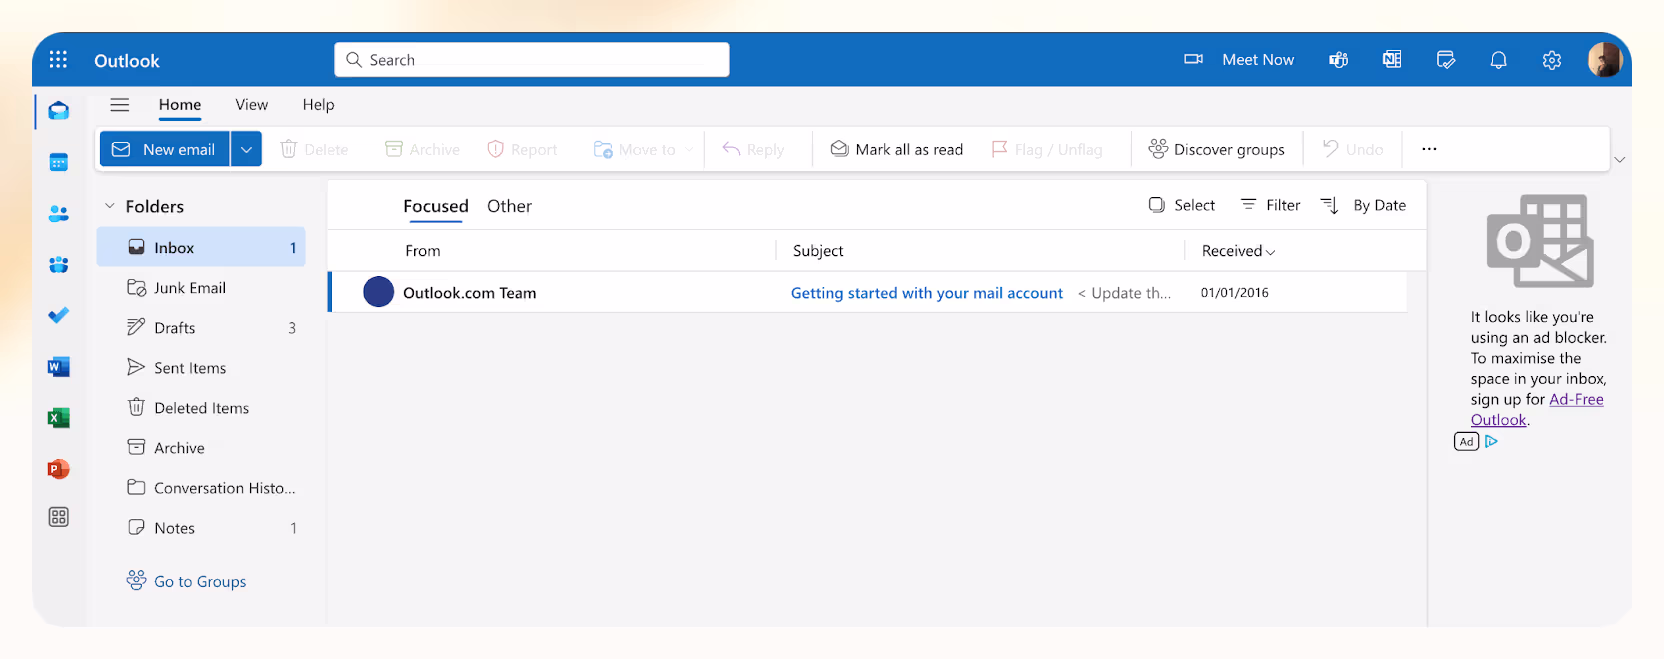This screenshot has height=659, width=1664.
Task: Click the Meet Now label
Action: click(1258, 60)
